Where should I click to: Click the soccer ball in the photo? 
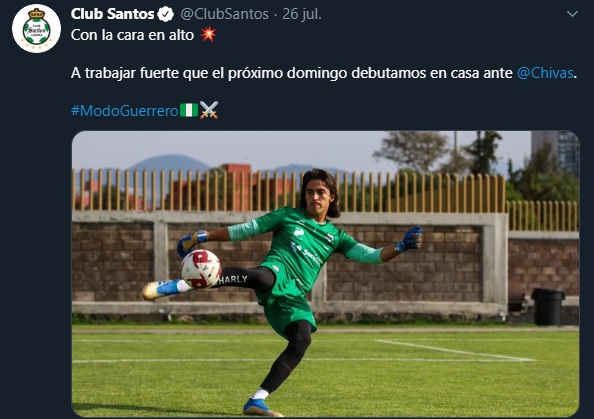201,269
